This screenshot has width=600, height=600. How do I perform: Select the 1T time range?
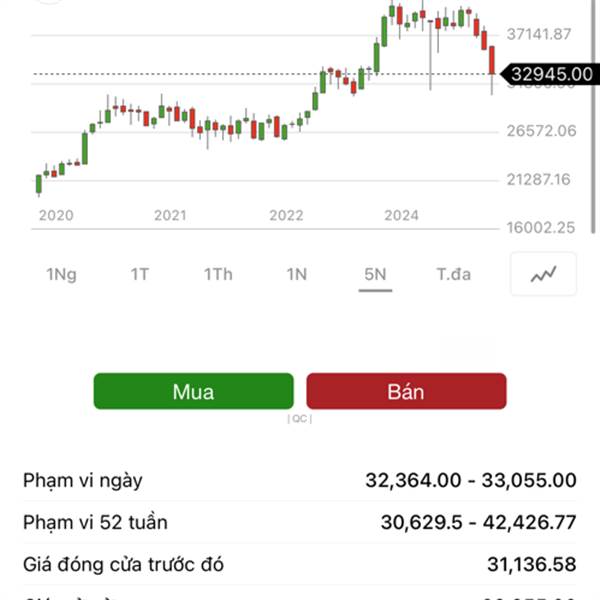pyautogui.click(x=140, y=274)
